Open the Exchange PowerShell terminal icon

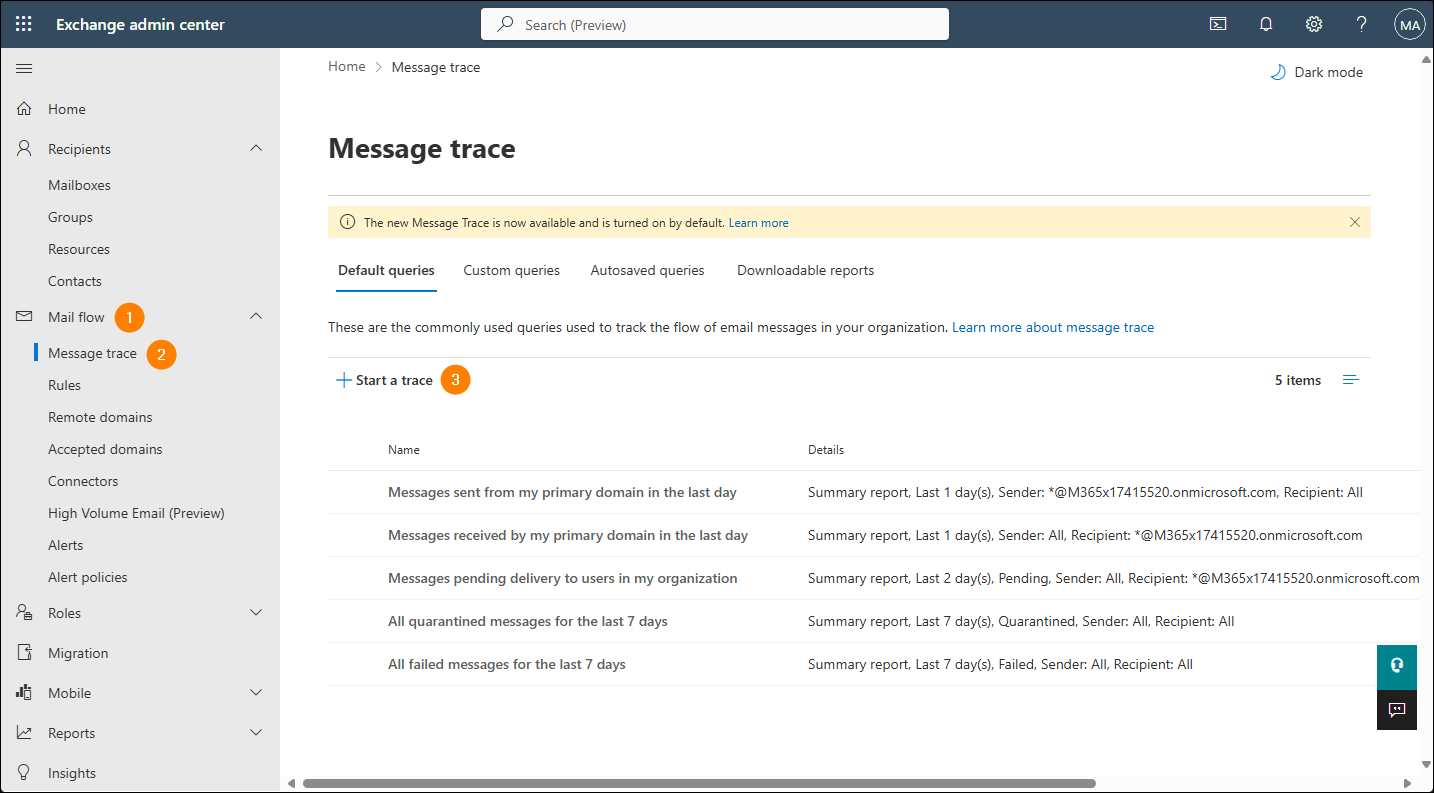[1217, 22]
